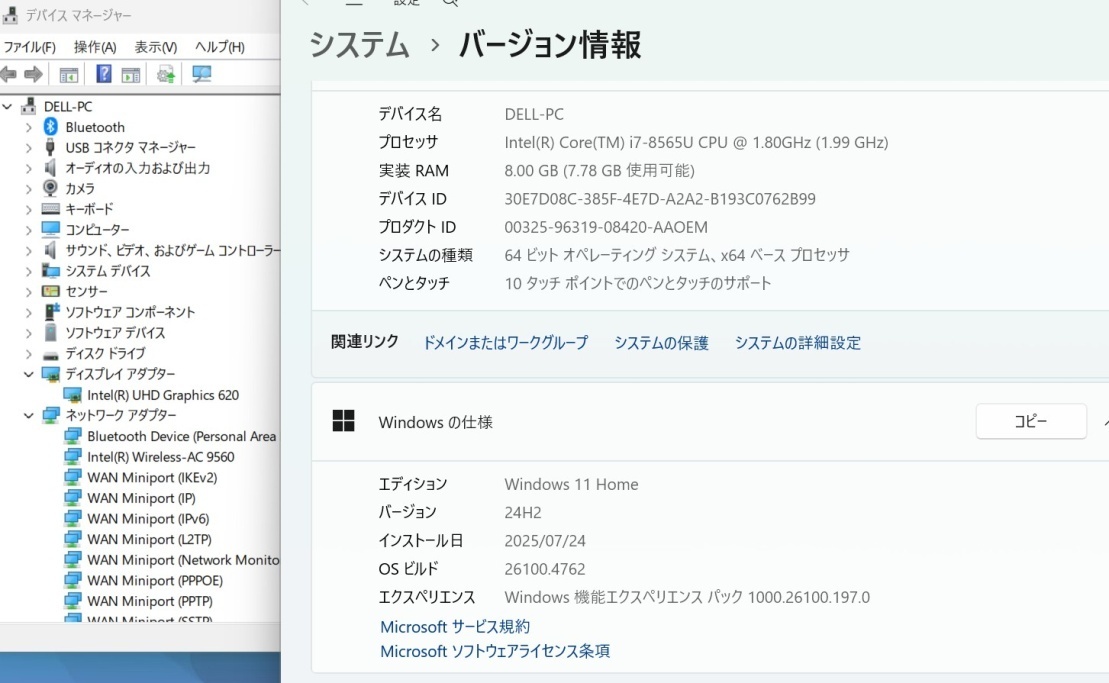This screenshot has width=1109, height=683.
Task: Click the icon beside サウンド、ビデオ、およびゲーム コントローラー
Action: click(x=50, y=250)
